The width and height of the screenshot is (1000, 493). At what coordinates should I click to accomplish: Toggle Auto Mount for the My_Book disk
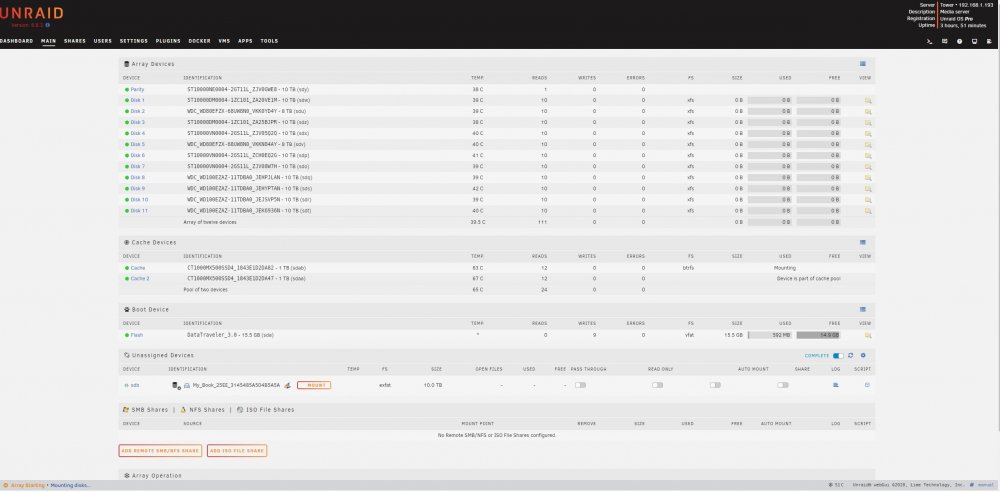point(716,385)
